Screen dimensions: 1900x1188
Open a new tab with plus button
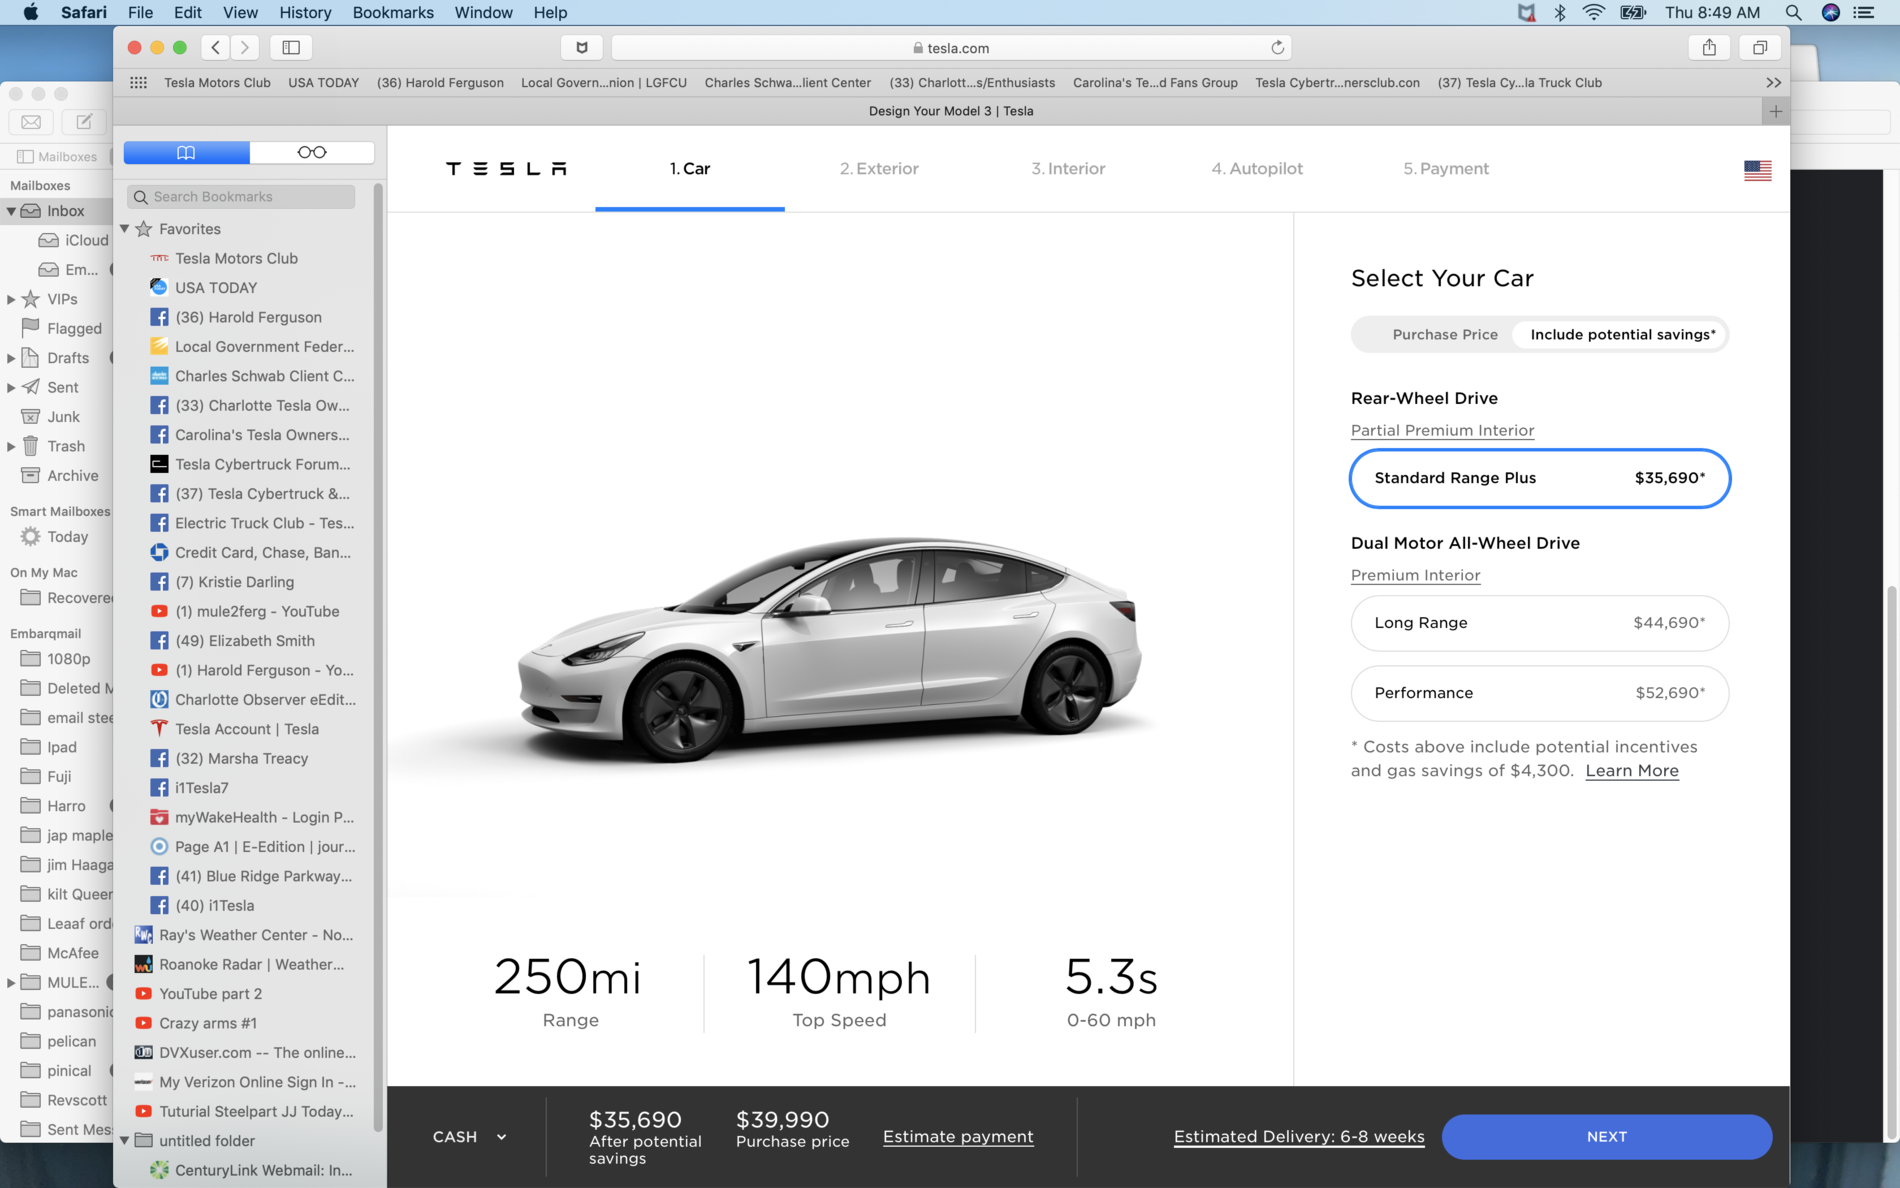click(x=1775, y=111)
